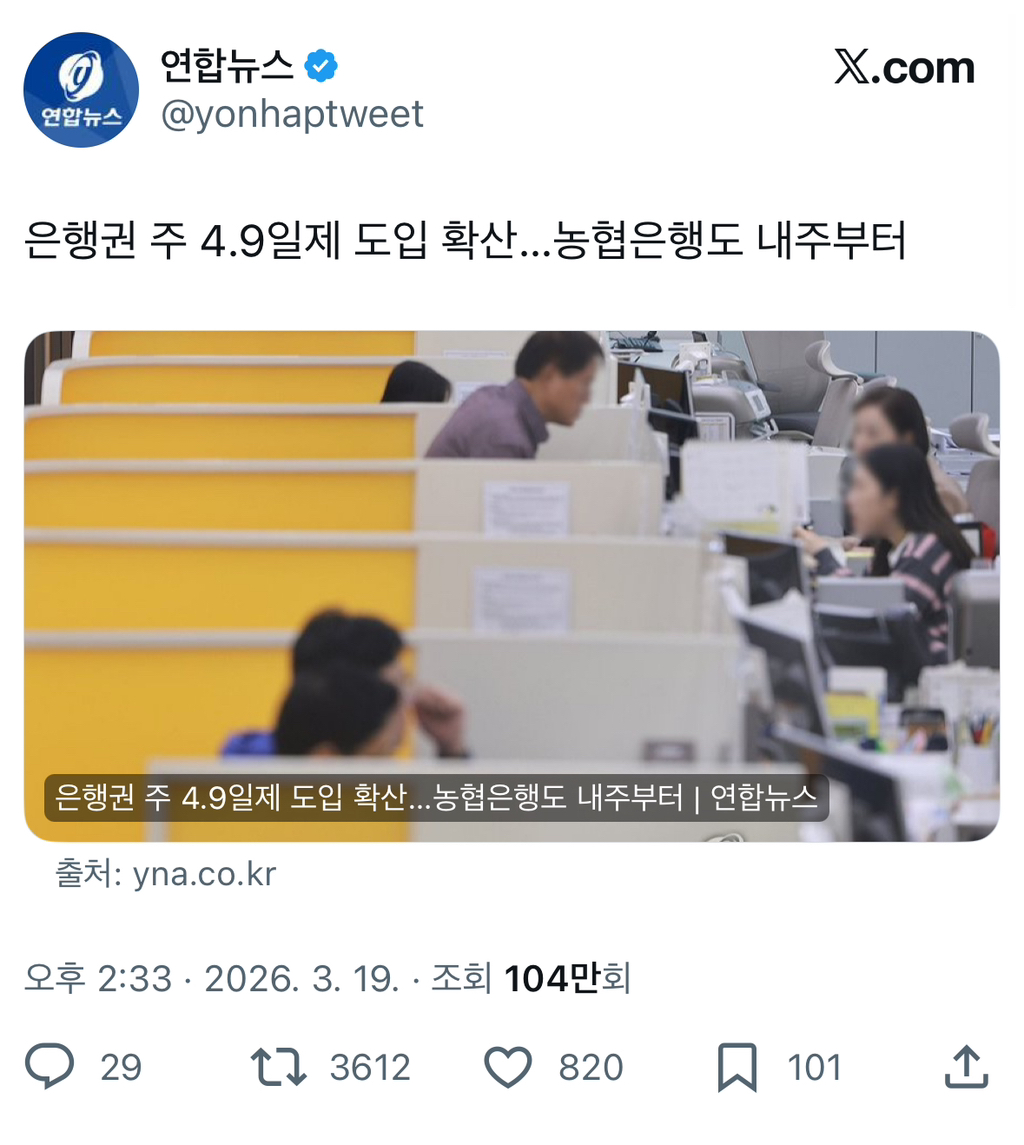Viewport: 1024px width, 1145px height.
Task: Click the X.com logo
Action: pyautogui.click(x=904, y=68)
